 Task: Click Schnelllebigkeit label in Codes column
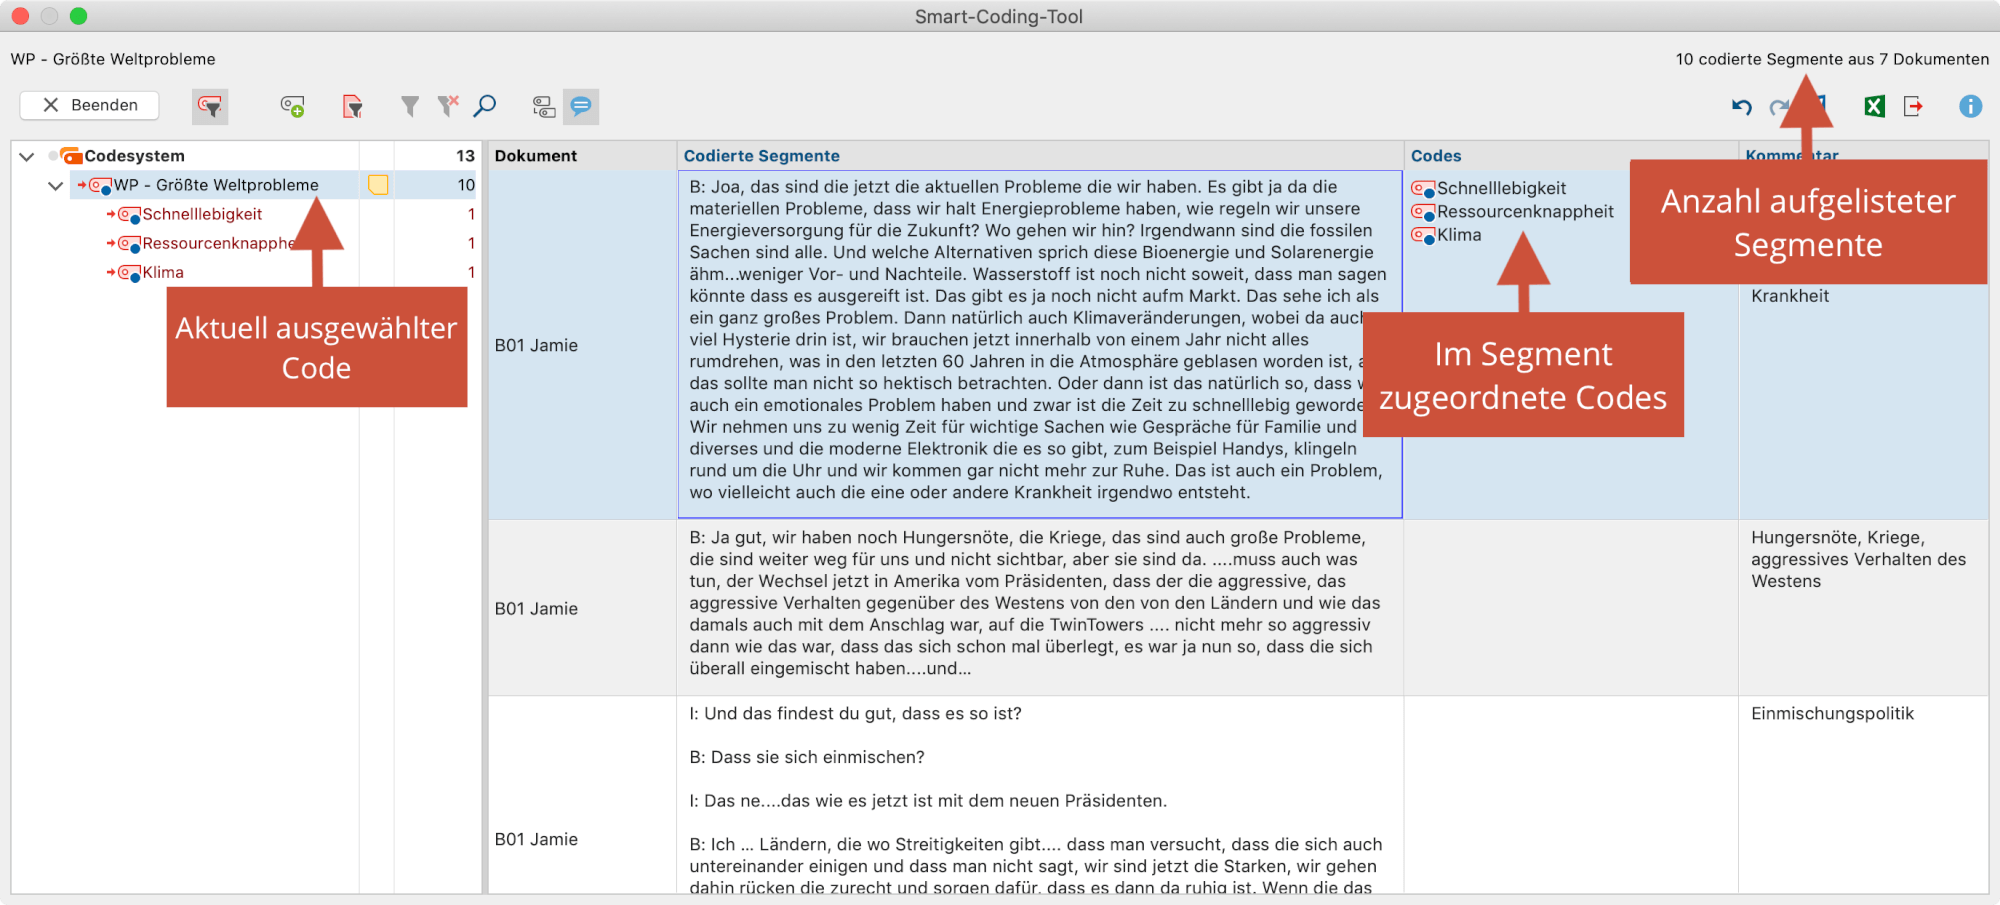tap(1501, 188)
